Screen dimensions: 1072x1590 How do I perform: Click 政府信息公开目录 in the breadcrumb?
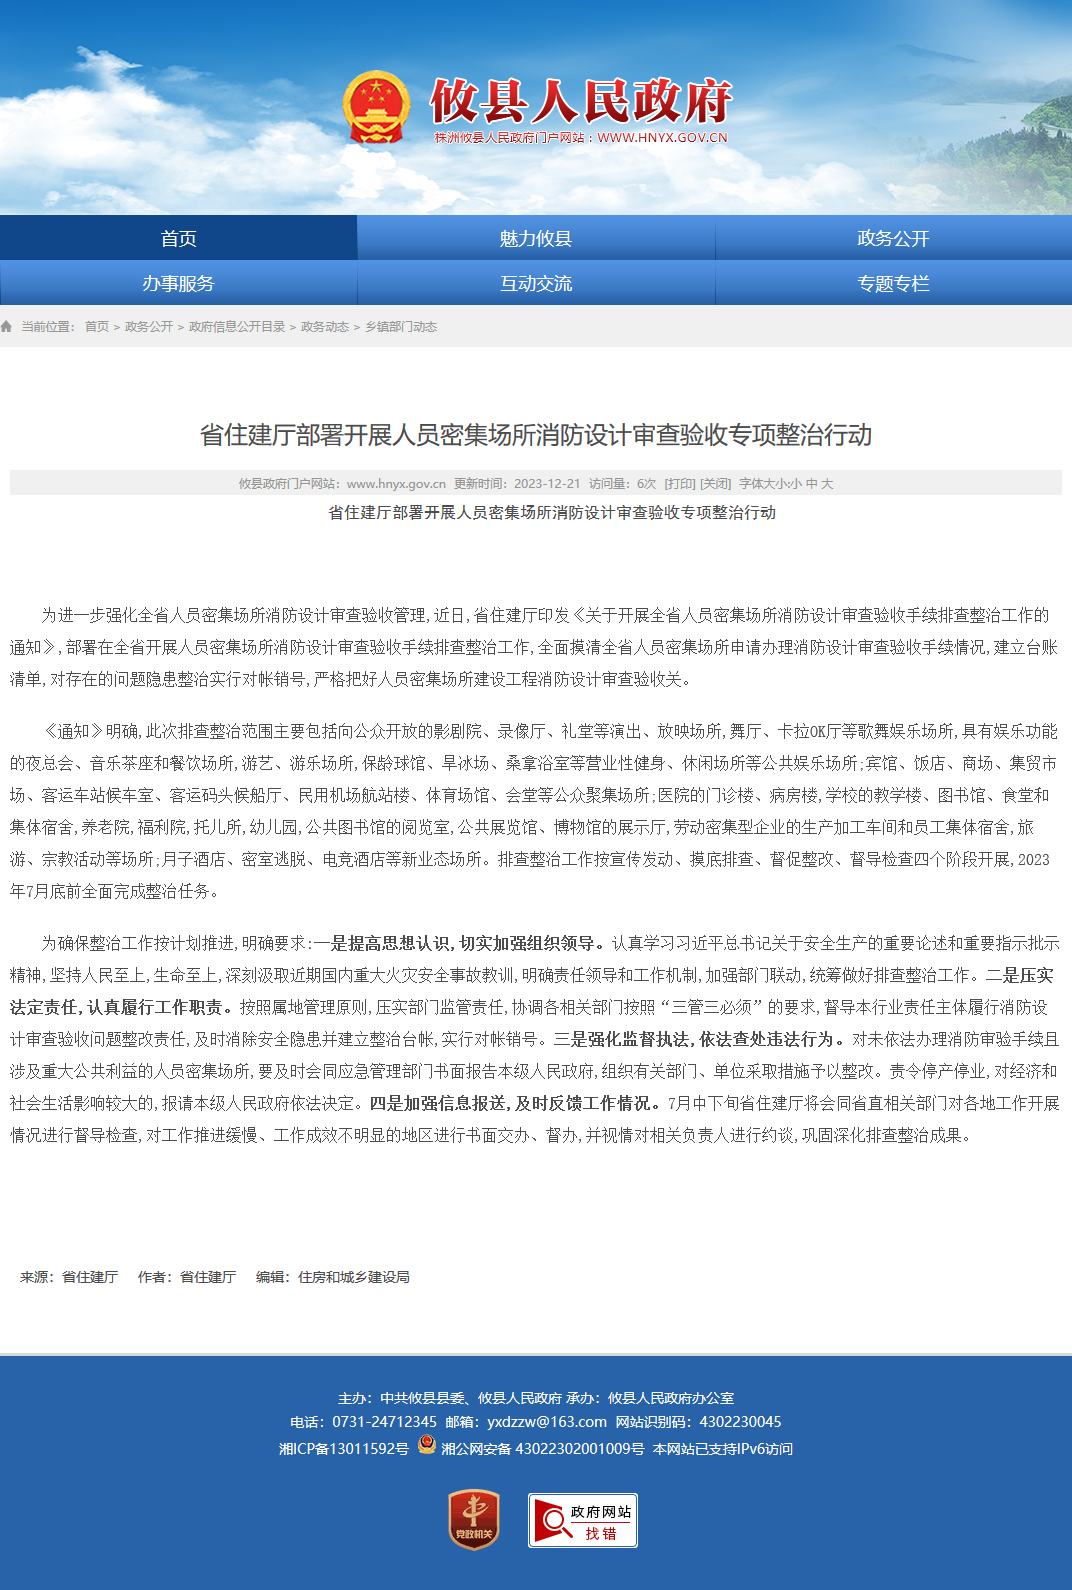tap(237, 327)
